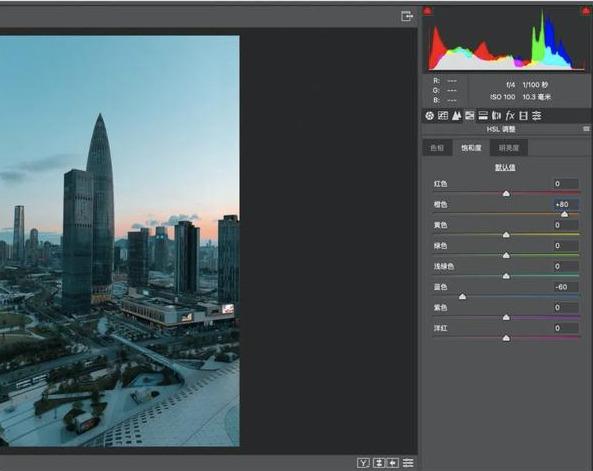This screenshot has width=593, height=471.
Task: Click the 紫色 value field
Action: point(565,308)
